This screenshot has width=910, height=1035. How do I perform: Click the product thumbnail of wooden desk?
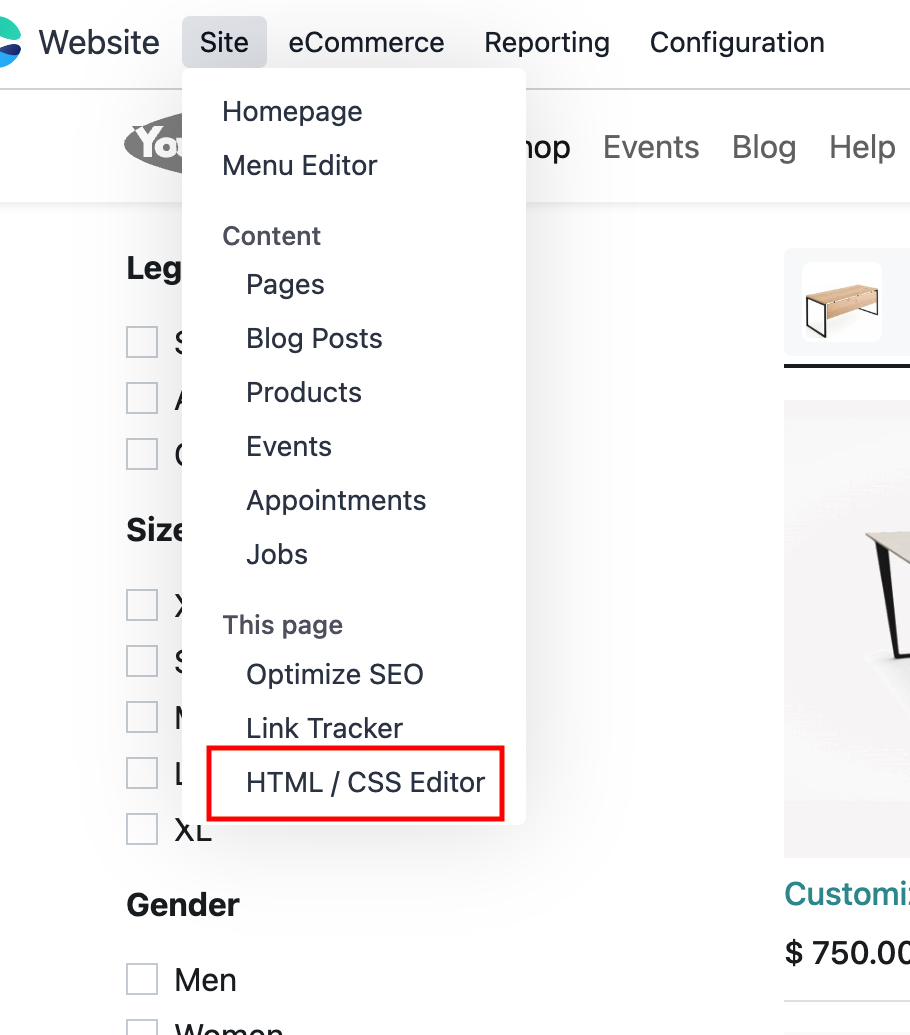(x=841, y=302)
